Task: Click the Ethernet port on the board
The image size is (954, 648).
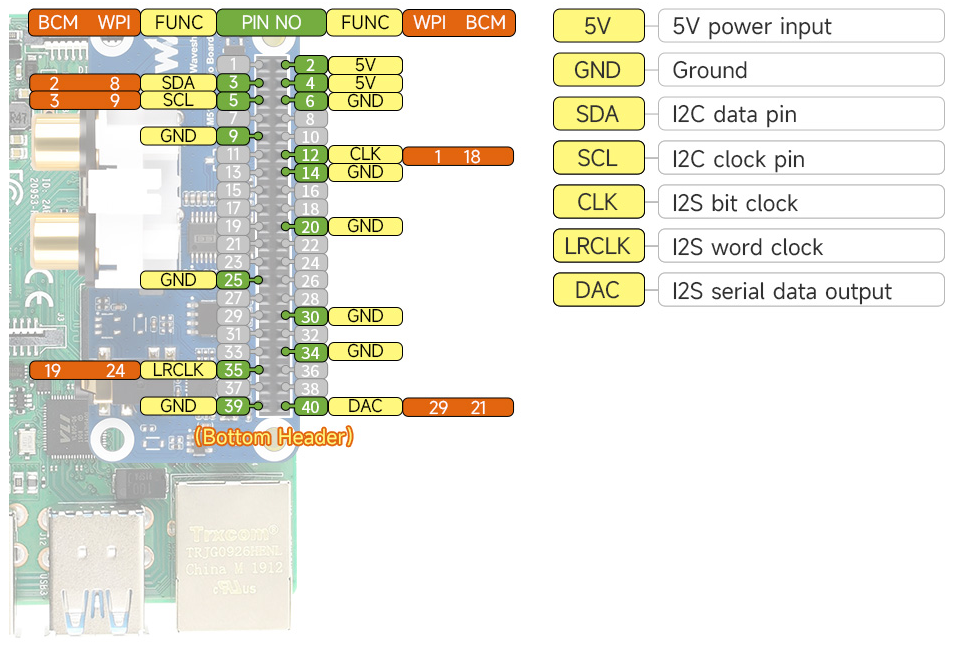Action: click(x=231, y=545)
